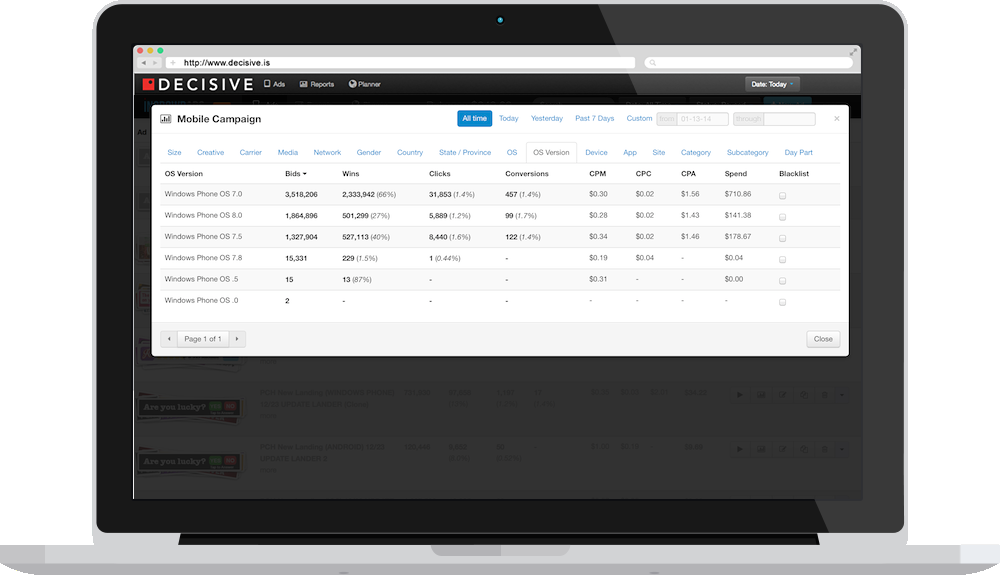Open the Reports section in navbar
Image resolution: width=1000 pixels, height=575 pixels.
click(317, 84)
